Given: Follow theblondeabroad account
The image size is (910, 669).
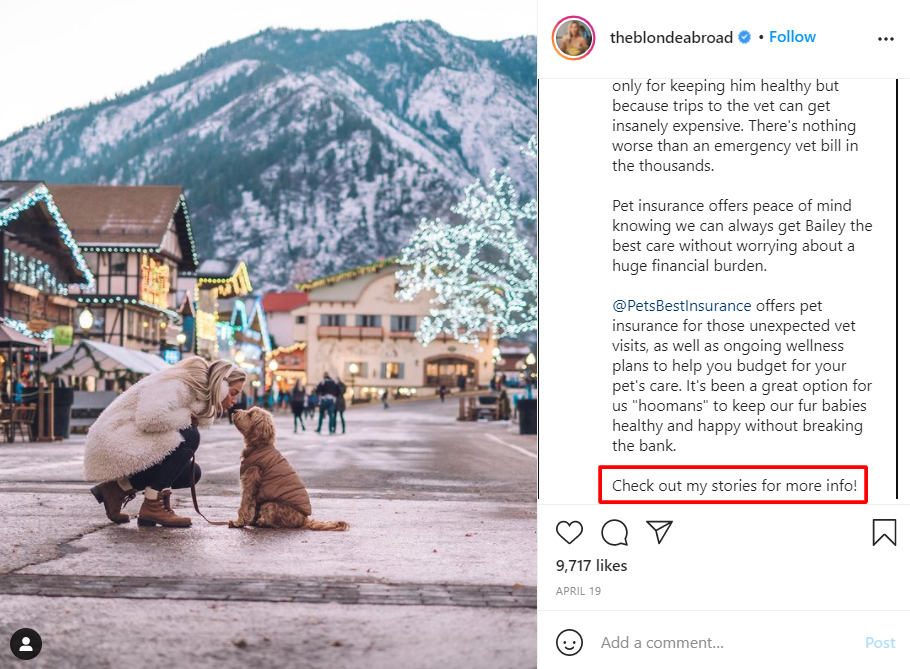Looking at the screenshot, I should (x=792, y=37).
